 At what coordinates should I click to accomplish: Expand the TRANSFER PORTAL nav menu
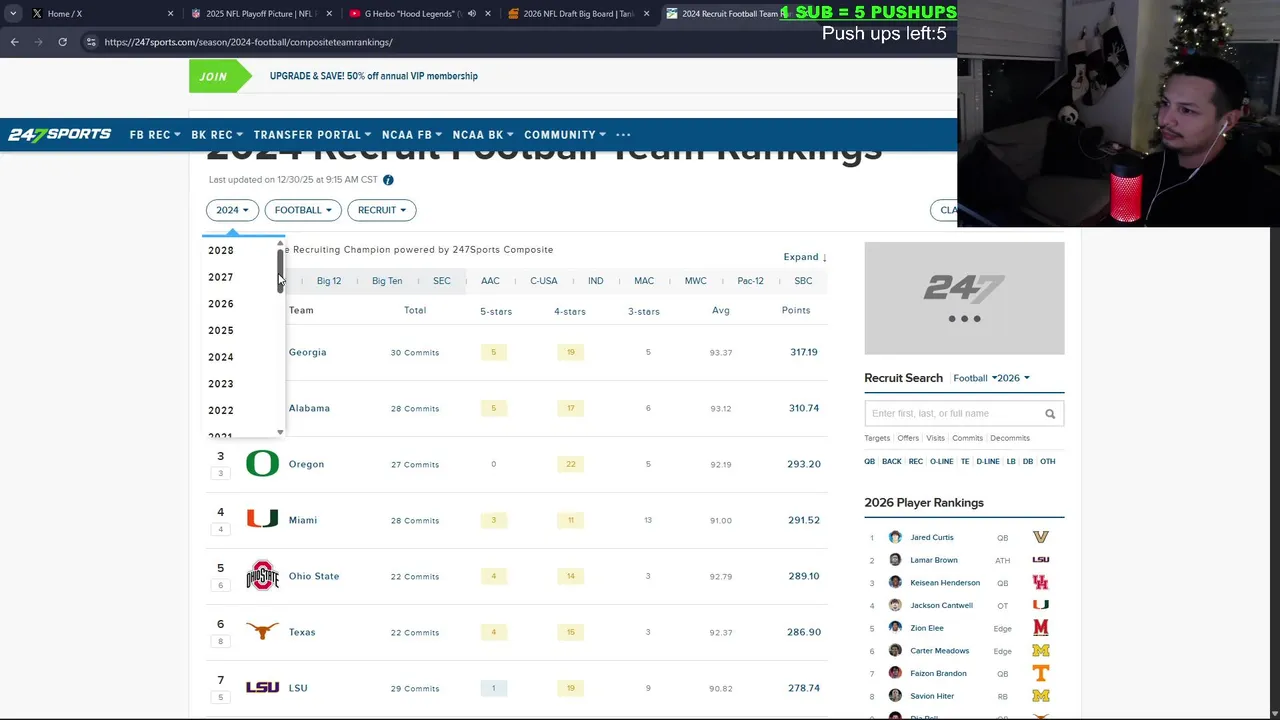pyautogui.click(x=312, y=135)
